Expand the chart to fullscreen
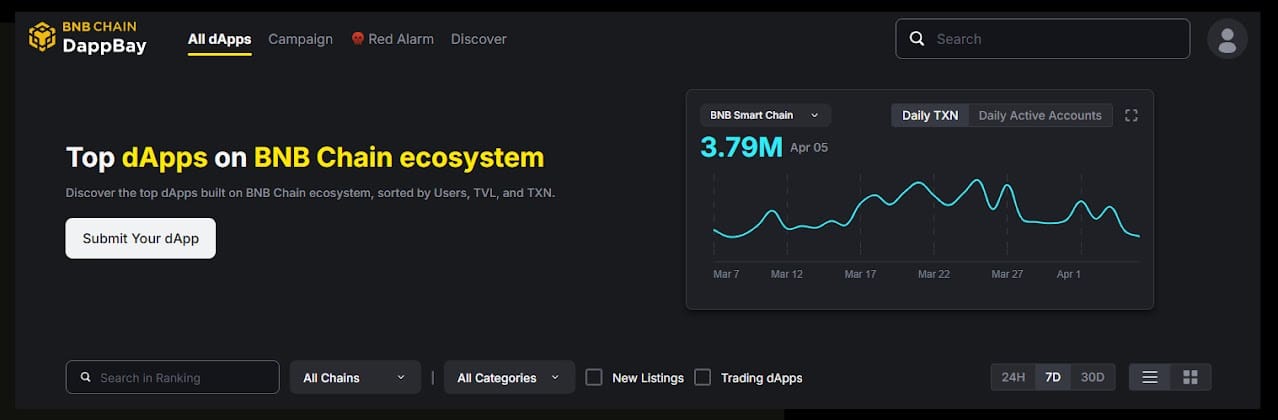1278x420 pixels. click(1131, 116)
